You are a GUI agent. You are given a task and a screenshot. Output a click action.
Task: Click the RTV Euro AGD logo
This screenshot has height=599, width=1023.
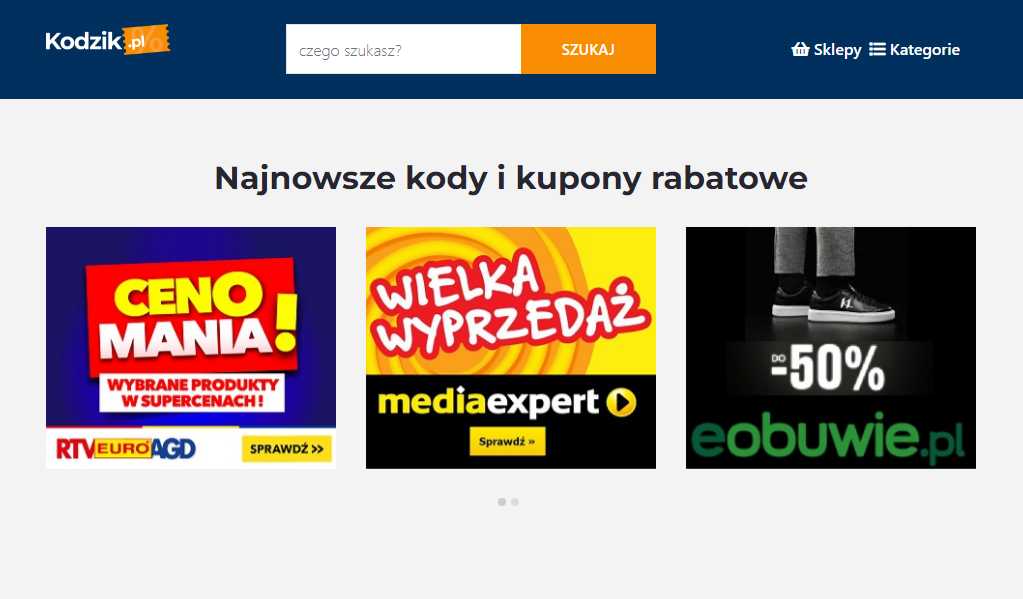[126, 449]
